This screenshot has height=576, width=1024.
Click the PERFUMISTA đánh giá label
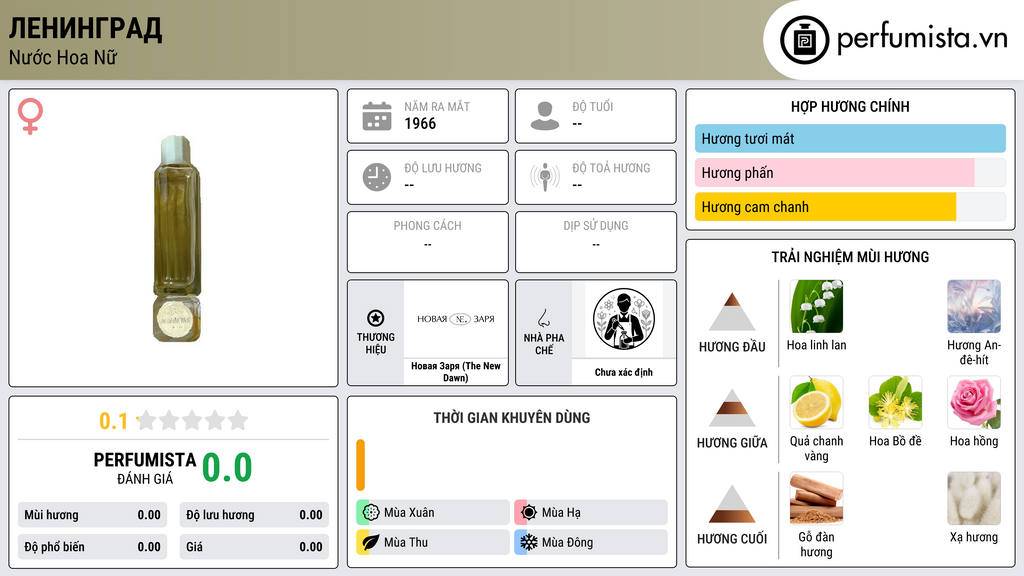tap(144, 468)
